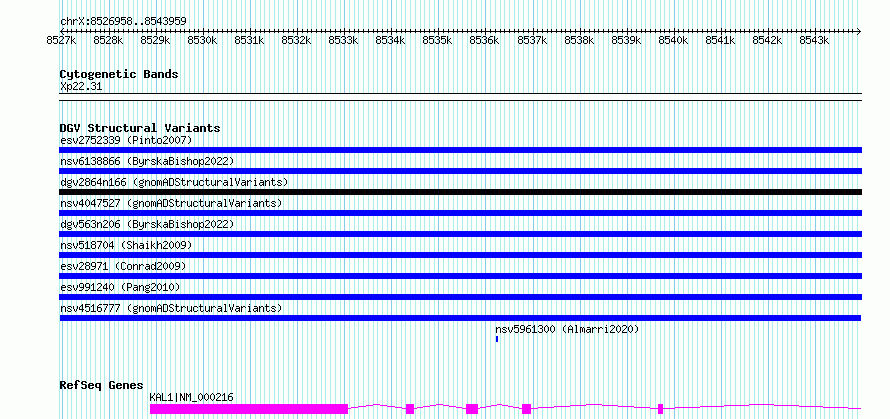The height and width of the screenshot is (419, 890).
Task: Open the nsv518704 (Shaikh2009) label
Action: (x=126, y=245)
